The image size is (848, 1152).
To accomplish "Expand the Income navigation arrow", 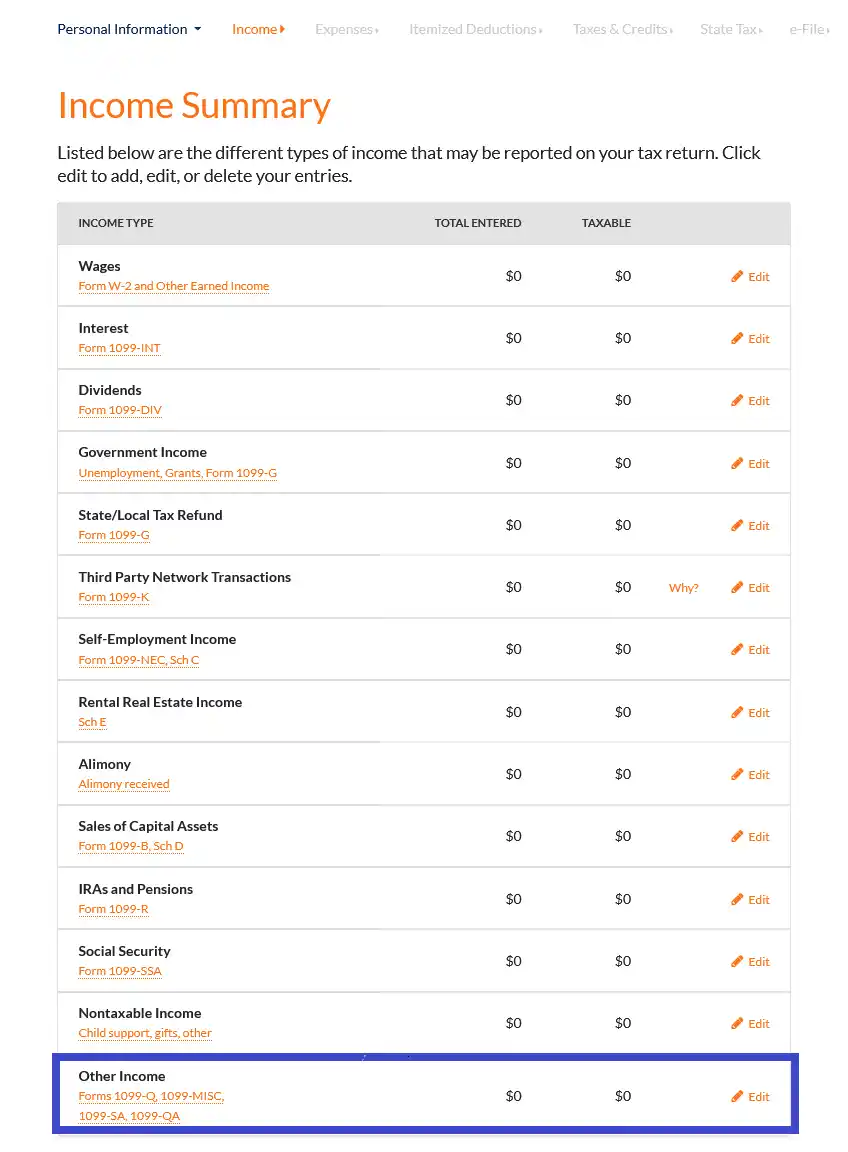I will pos(283,29).
